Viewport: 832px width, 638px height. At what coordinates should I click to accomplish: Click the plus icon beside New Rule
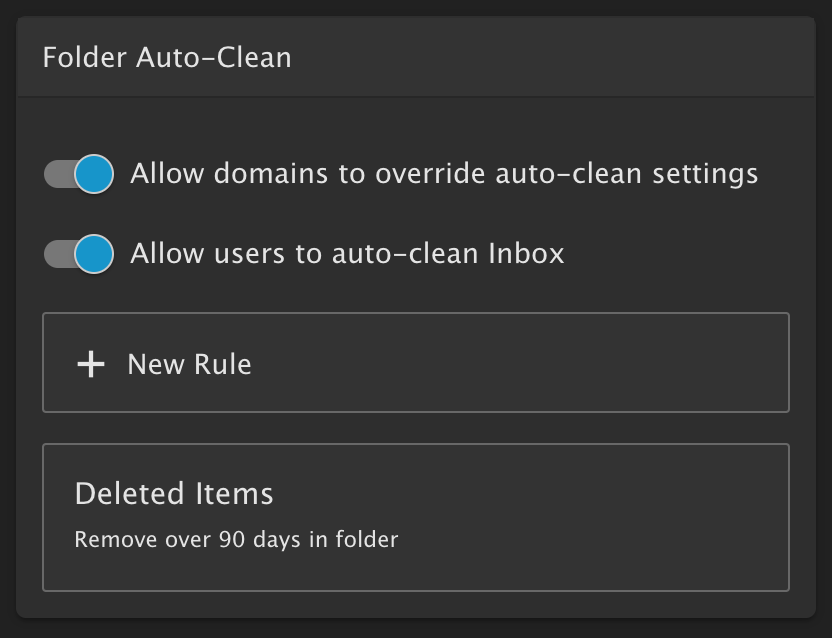(91, 364)
